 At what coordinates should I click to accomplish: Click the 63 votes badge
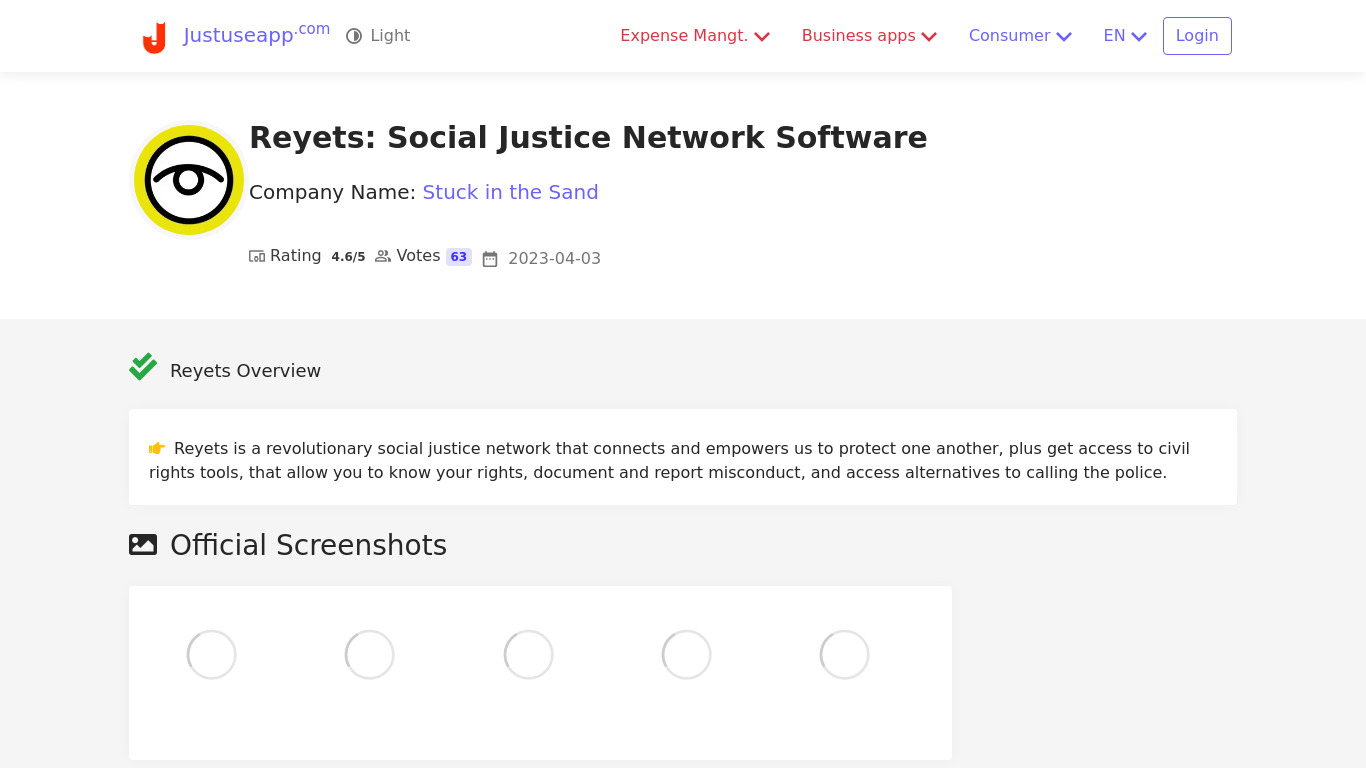click(x=459, y=257)
